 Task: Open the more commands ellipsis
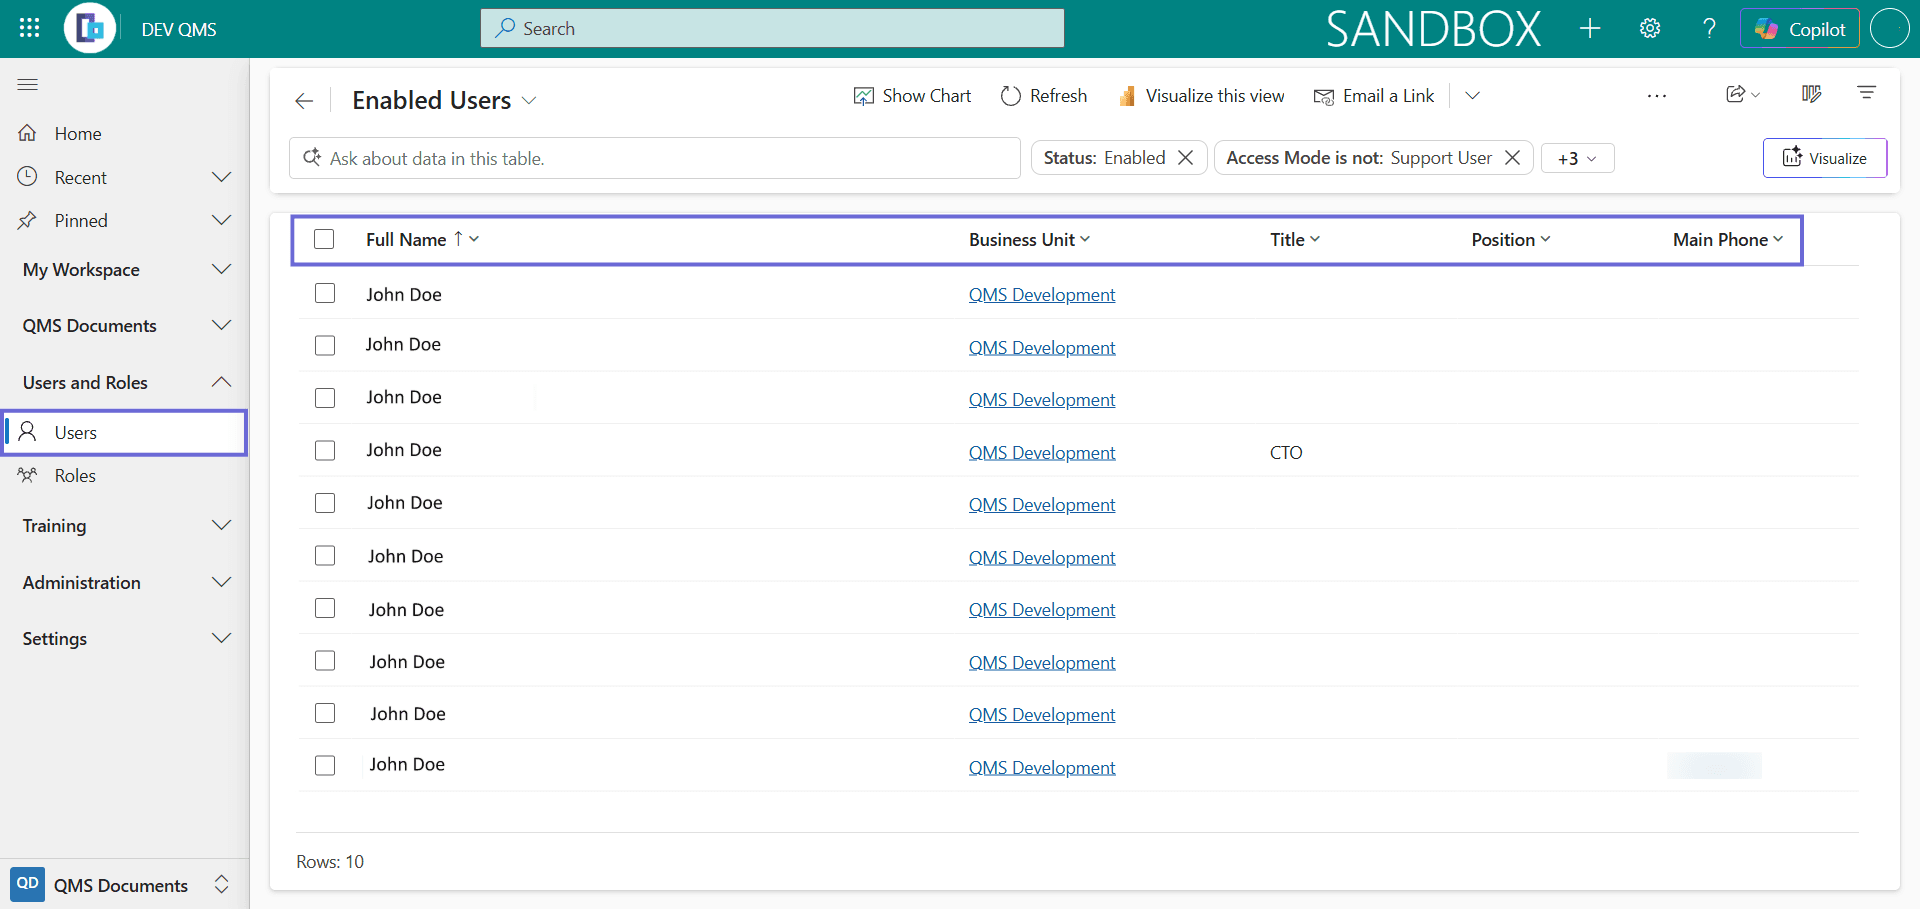1657,96
